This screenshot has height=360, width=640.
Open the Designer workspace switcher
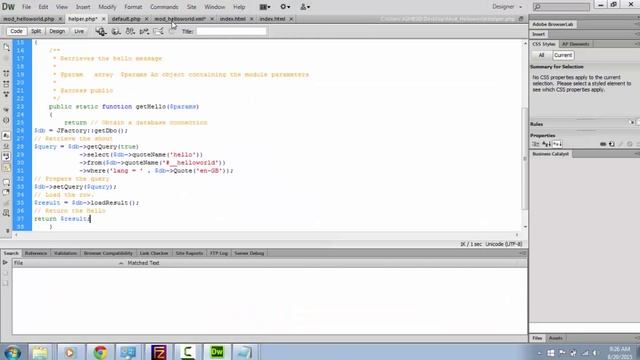[507, 7]
